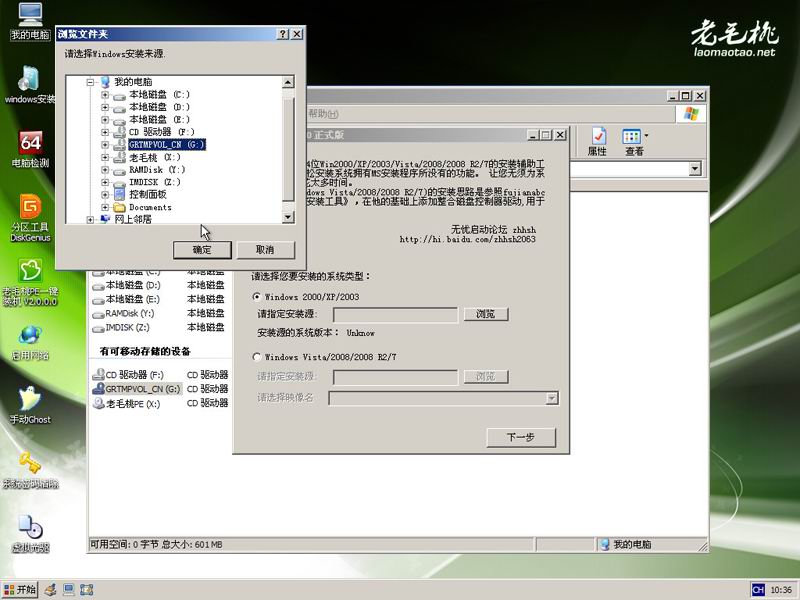This screenshot has width=800, height=600.
Task: Expand the Control Panel tree node
Action: pyautogui.click(x=105, y=194)
